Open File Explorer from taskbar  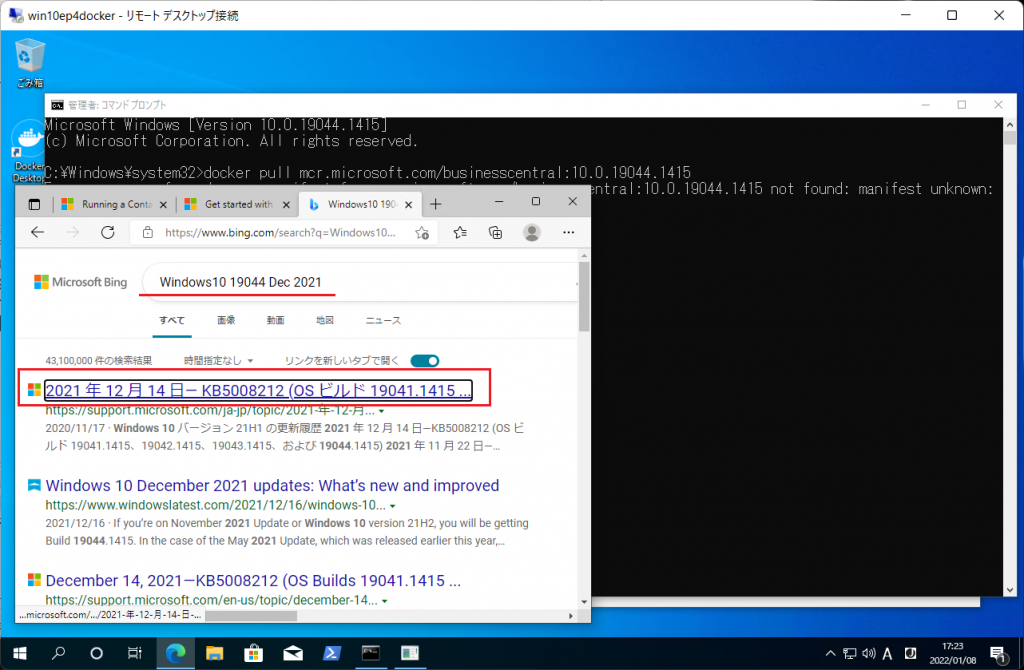pyautogui.click(x=214, y=653)
